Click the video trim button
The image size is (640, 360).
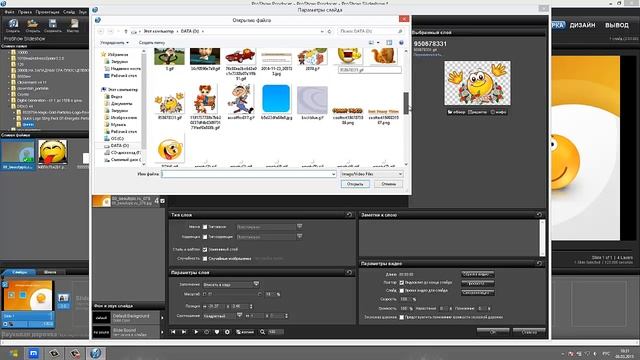coord(478,274)
